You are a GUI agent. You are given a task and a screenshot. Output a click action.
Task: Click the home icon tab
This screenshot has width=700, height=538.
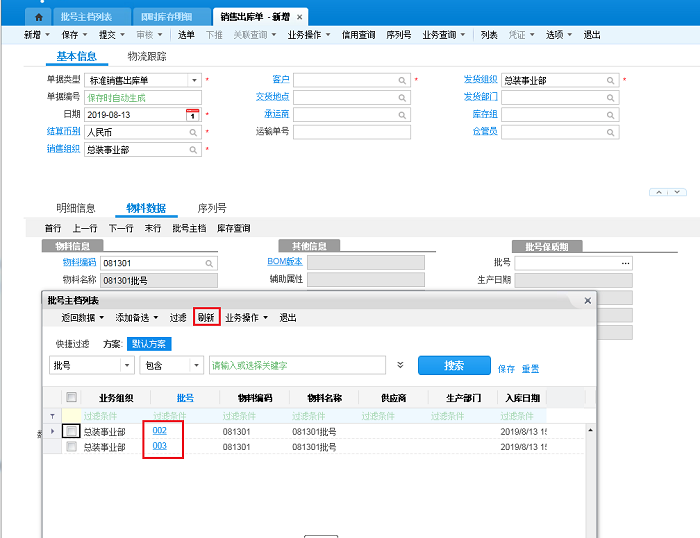(38, 16)
